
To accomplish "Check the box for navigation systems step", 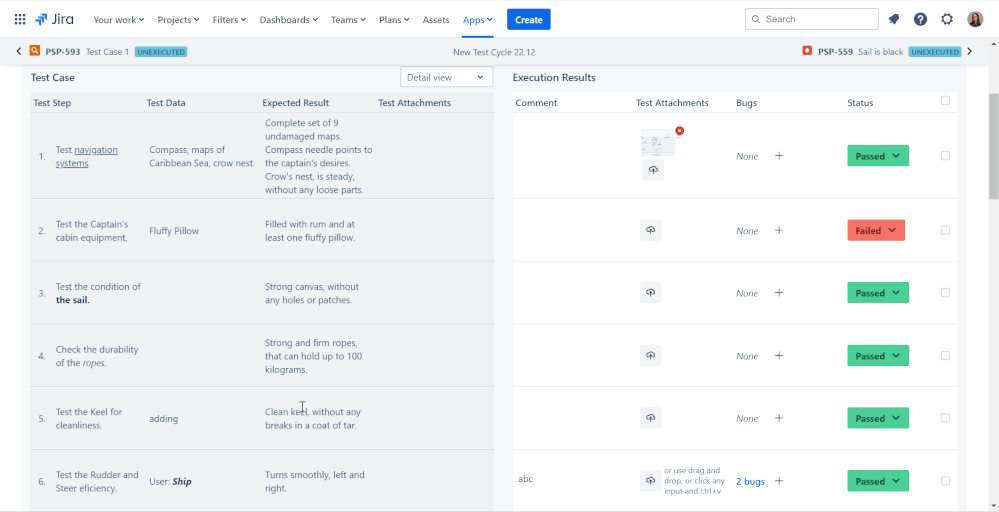I will [945, 155].
